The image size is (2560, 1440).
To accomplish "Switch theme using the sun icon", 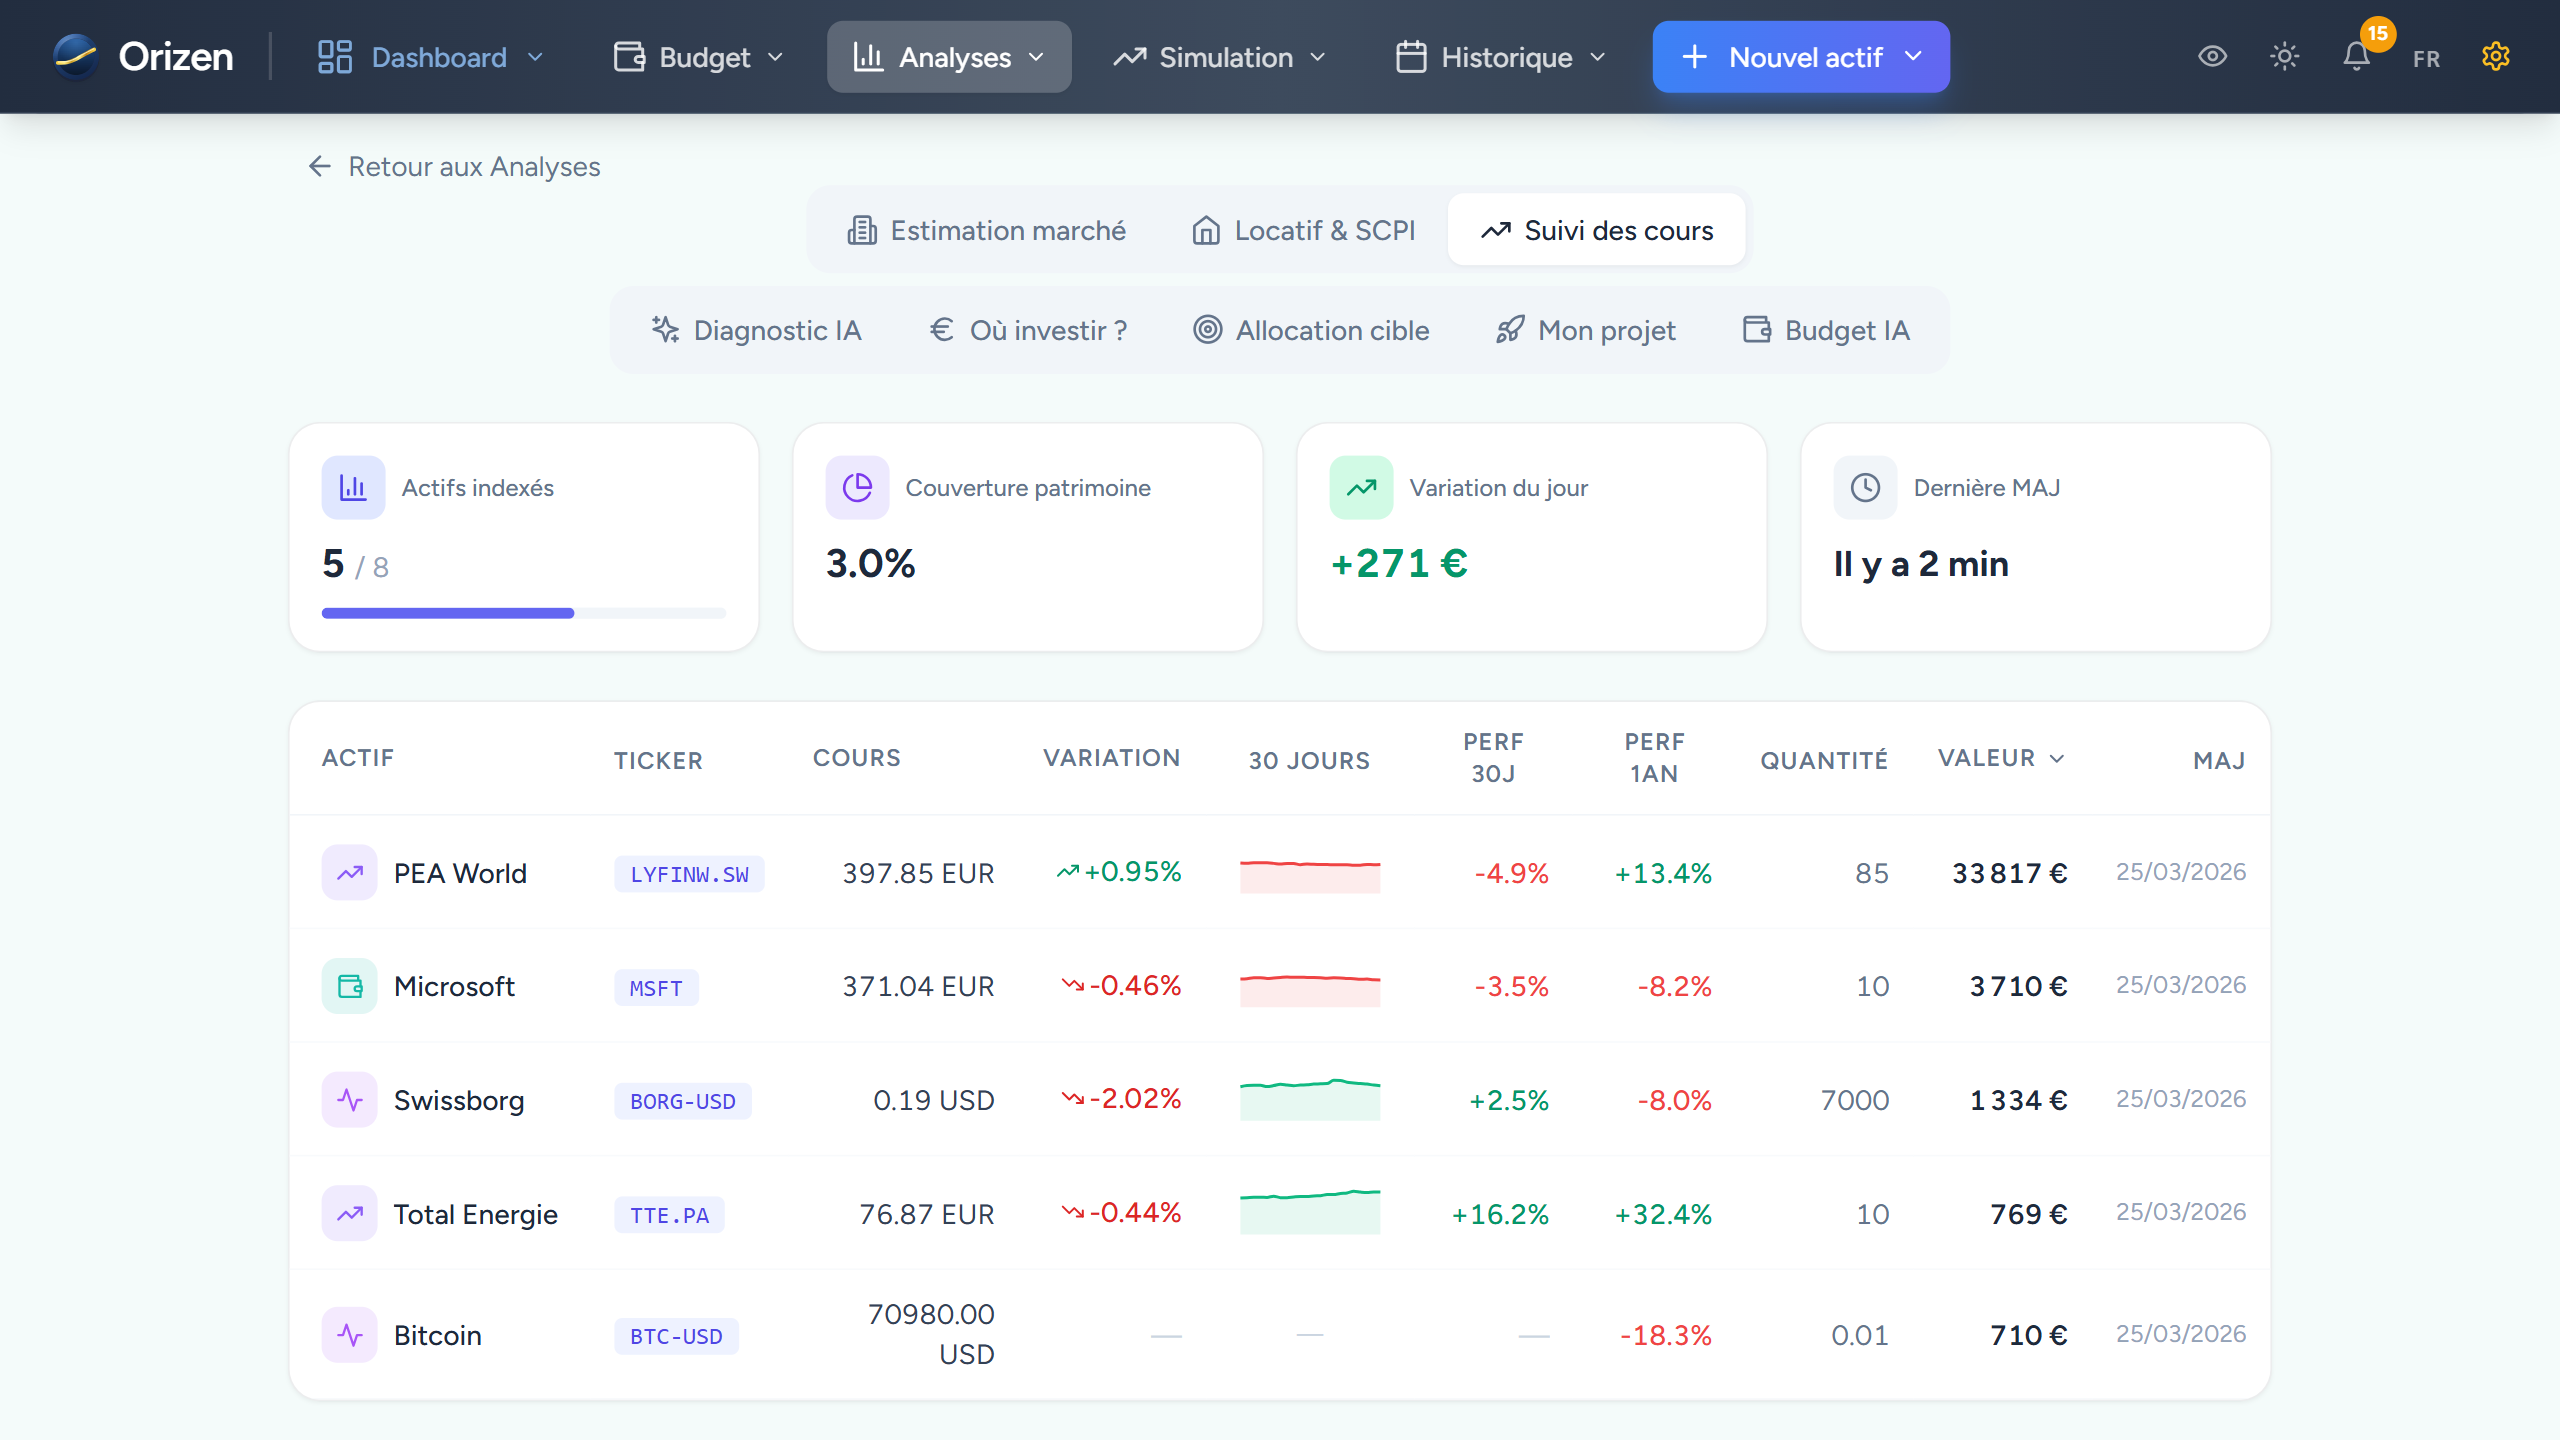I will (x=2285, y=57).
